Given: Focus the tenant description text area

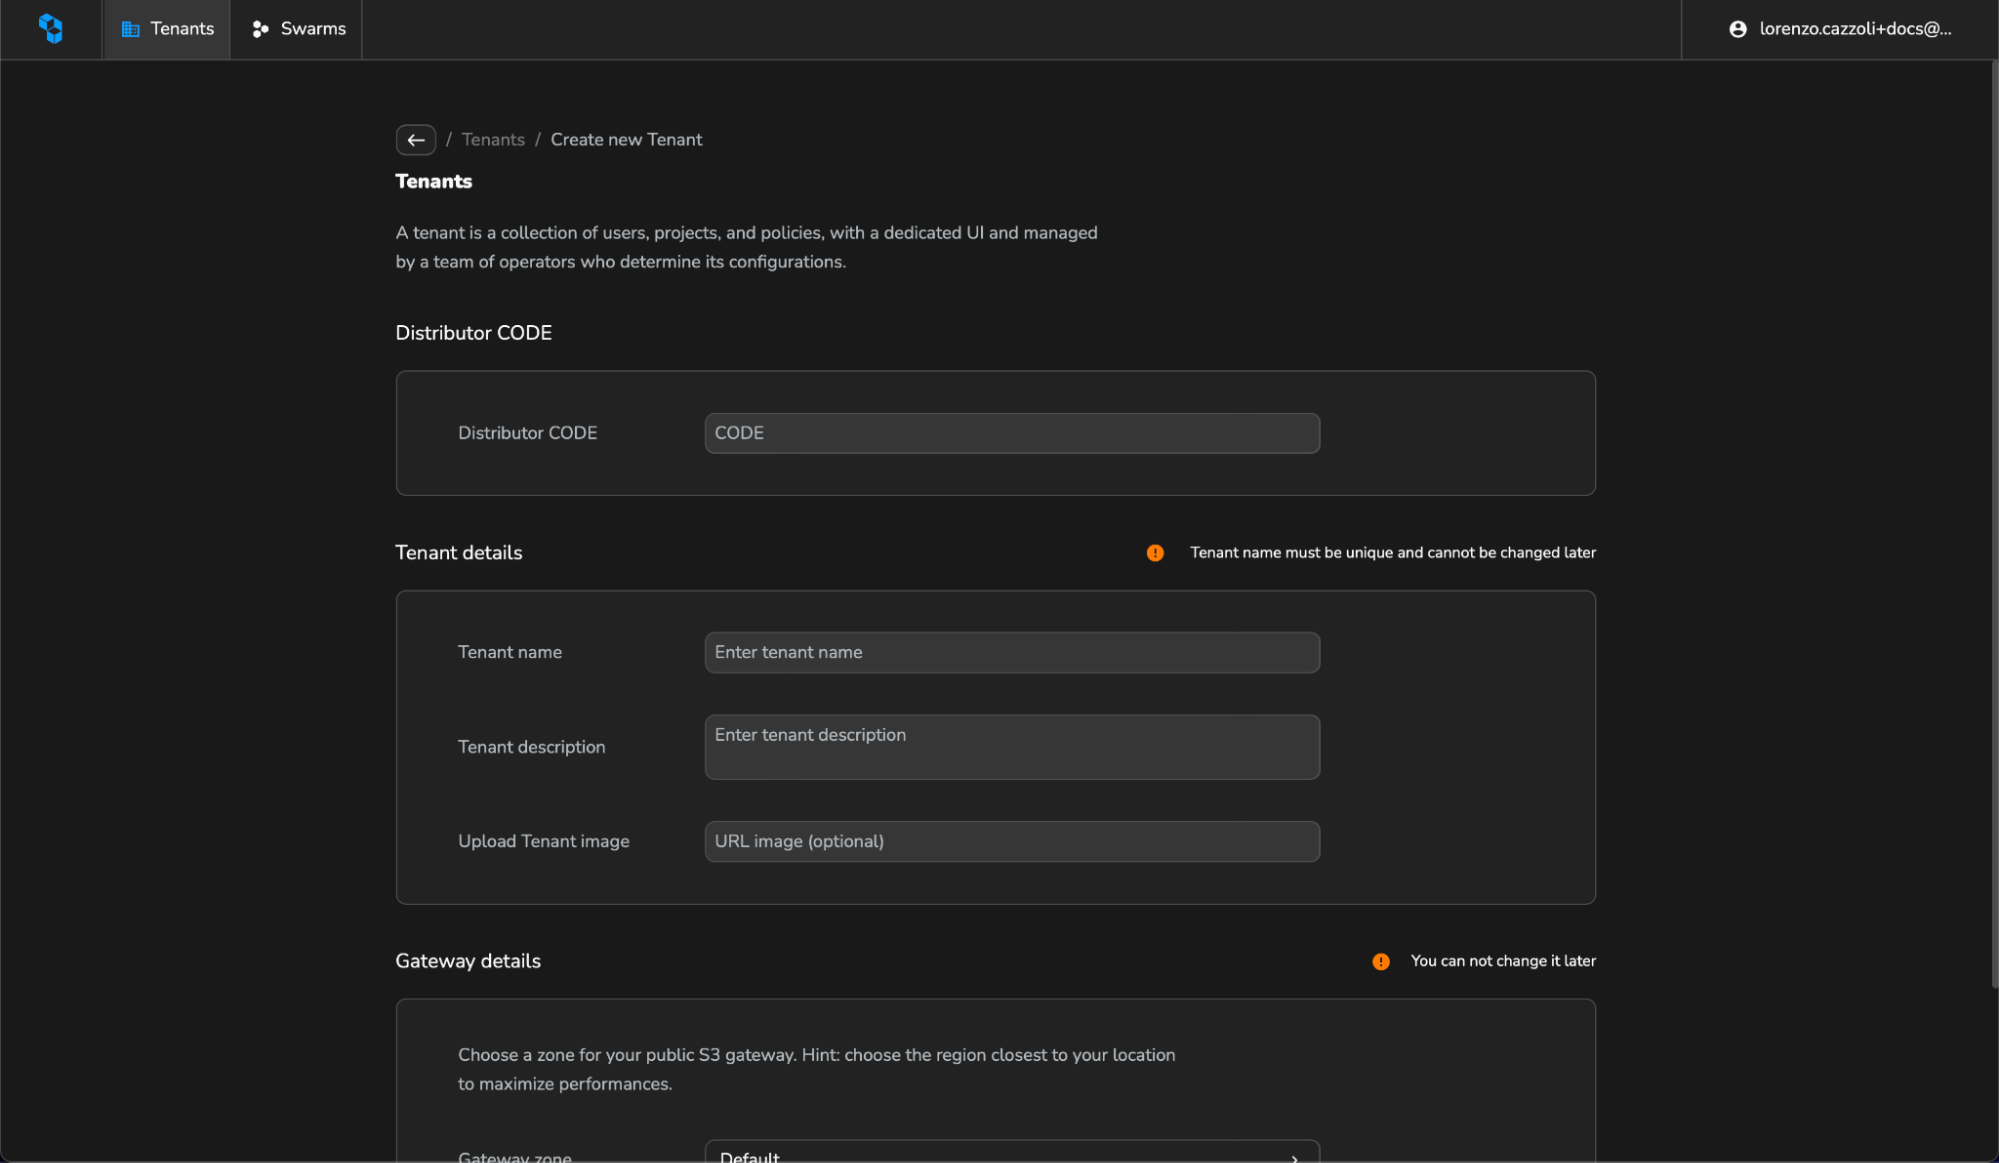Looking at the screenshot, I should click(1012, 747).
